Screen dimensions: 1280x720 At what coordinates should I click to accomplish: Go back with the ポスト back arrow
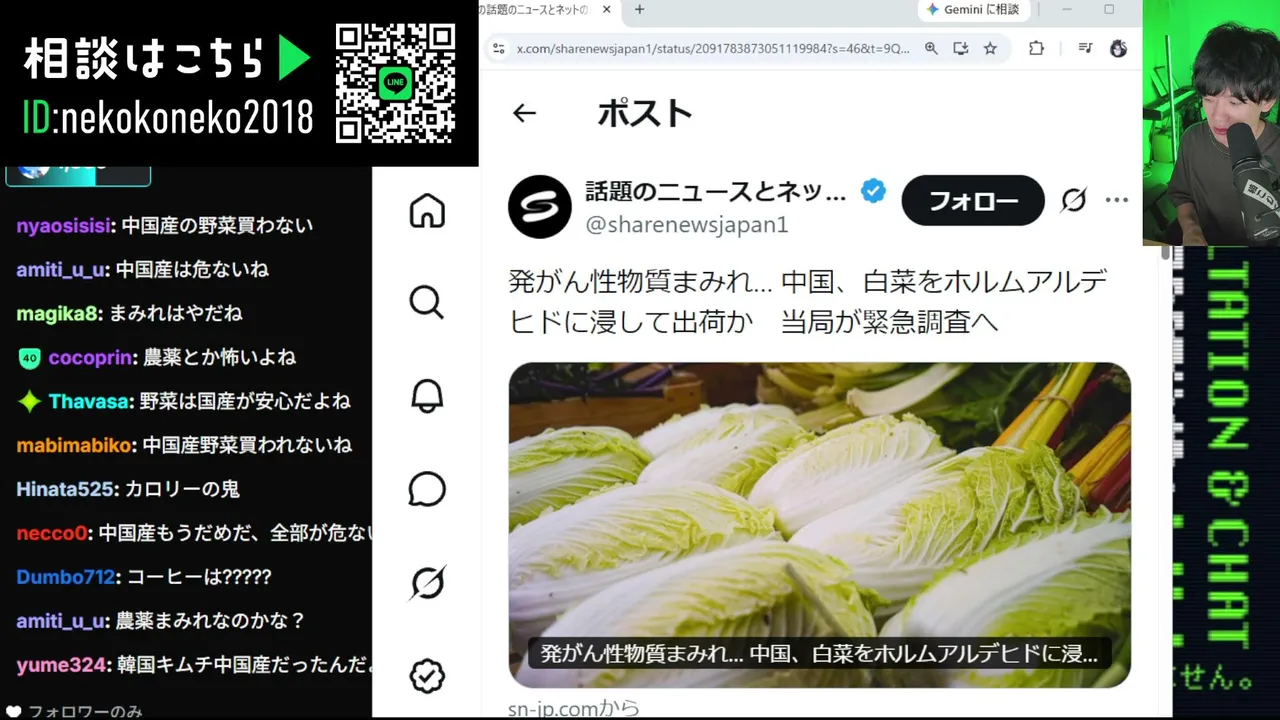[524, 113]
